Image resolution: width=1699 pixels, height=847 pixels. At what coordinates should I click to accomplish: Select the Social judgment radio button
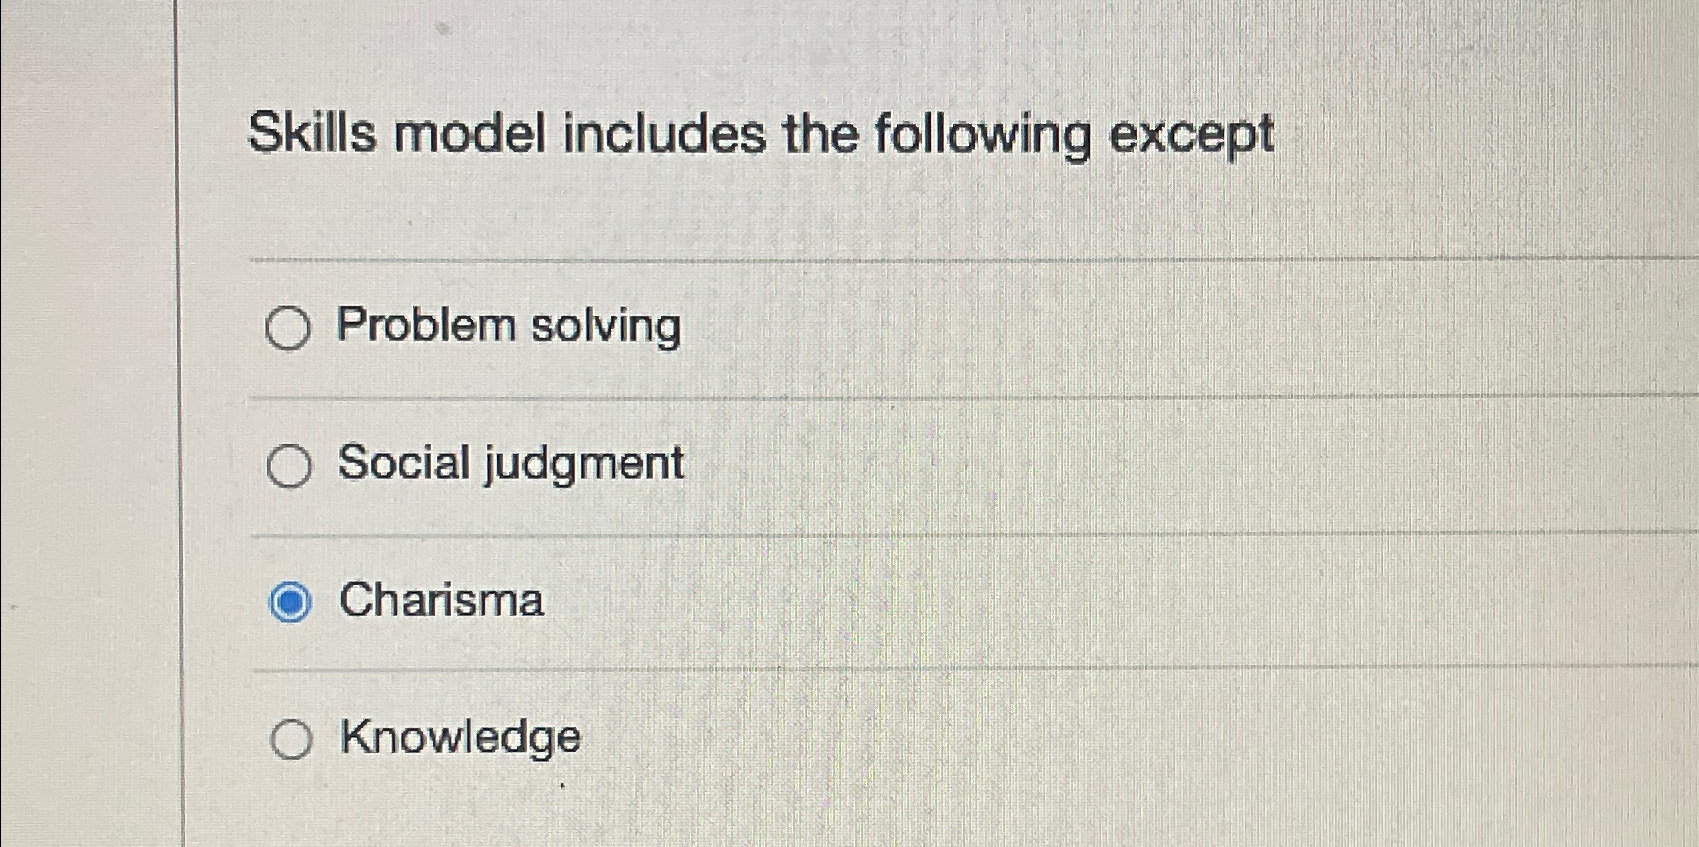289,465
